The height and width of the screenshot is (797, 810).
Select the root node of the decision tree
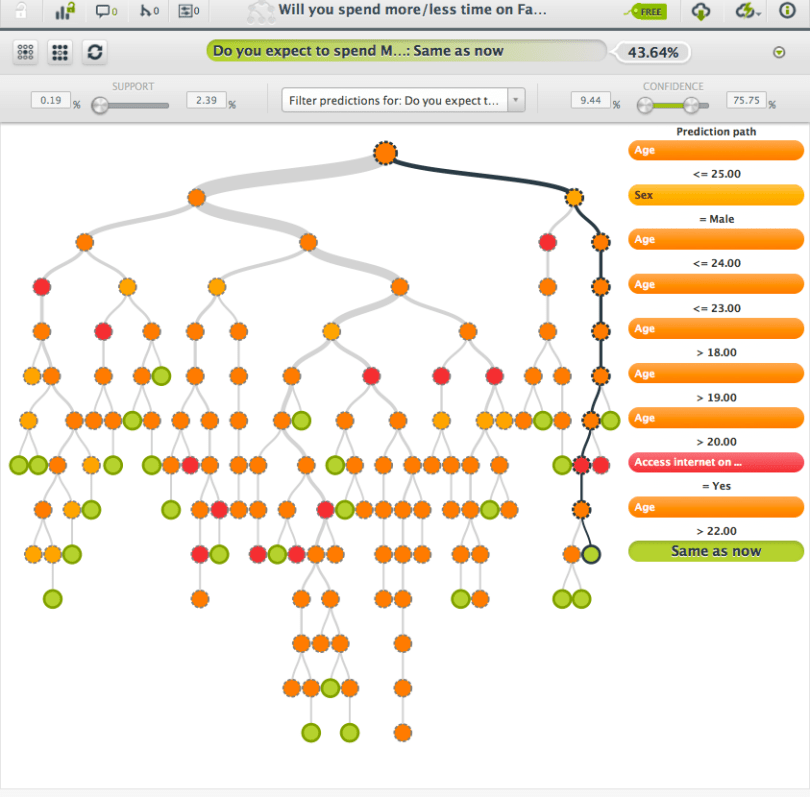click(x=385, y=153)
